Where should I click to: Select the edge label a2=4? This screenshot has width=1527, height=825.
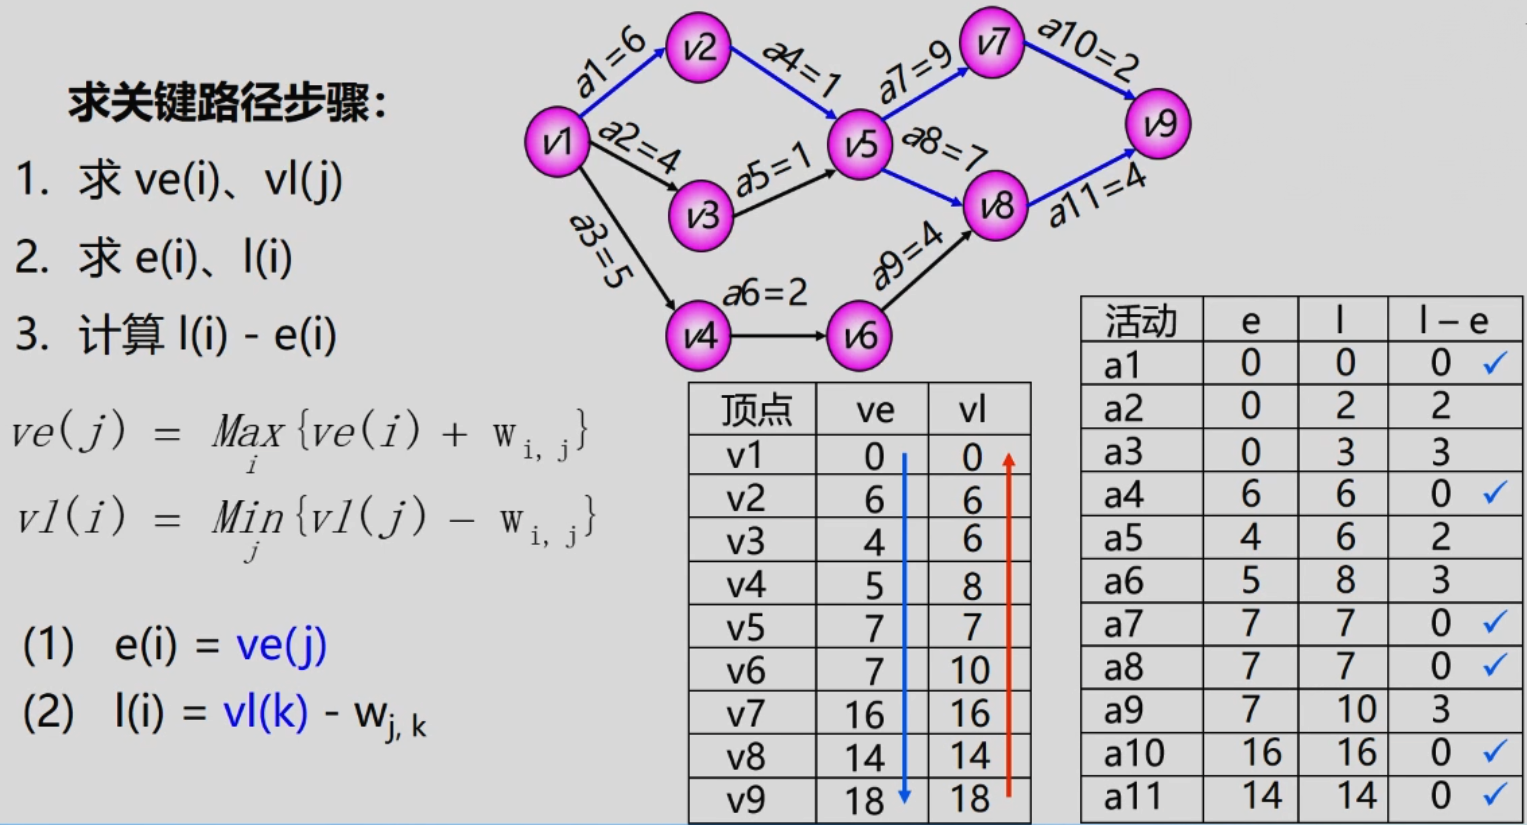coord(639,146)
